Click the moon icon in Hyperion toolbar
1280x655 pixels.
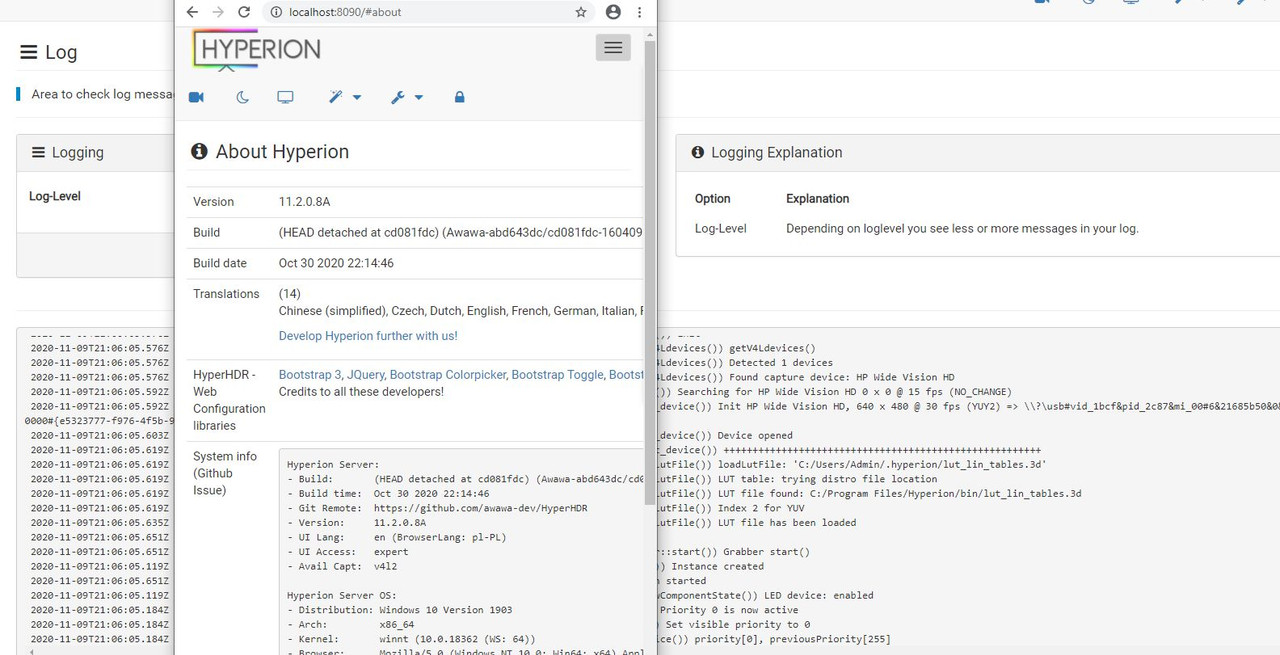coord(243,97)
